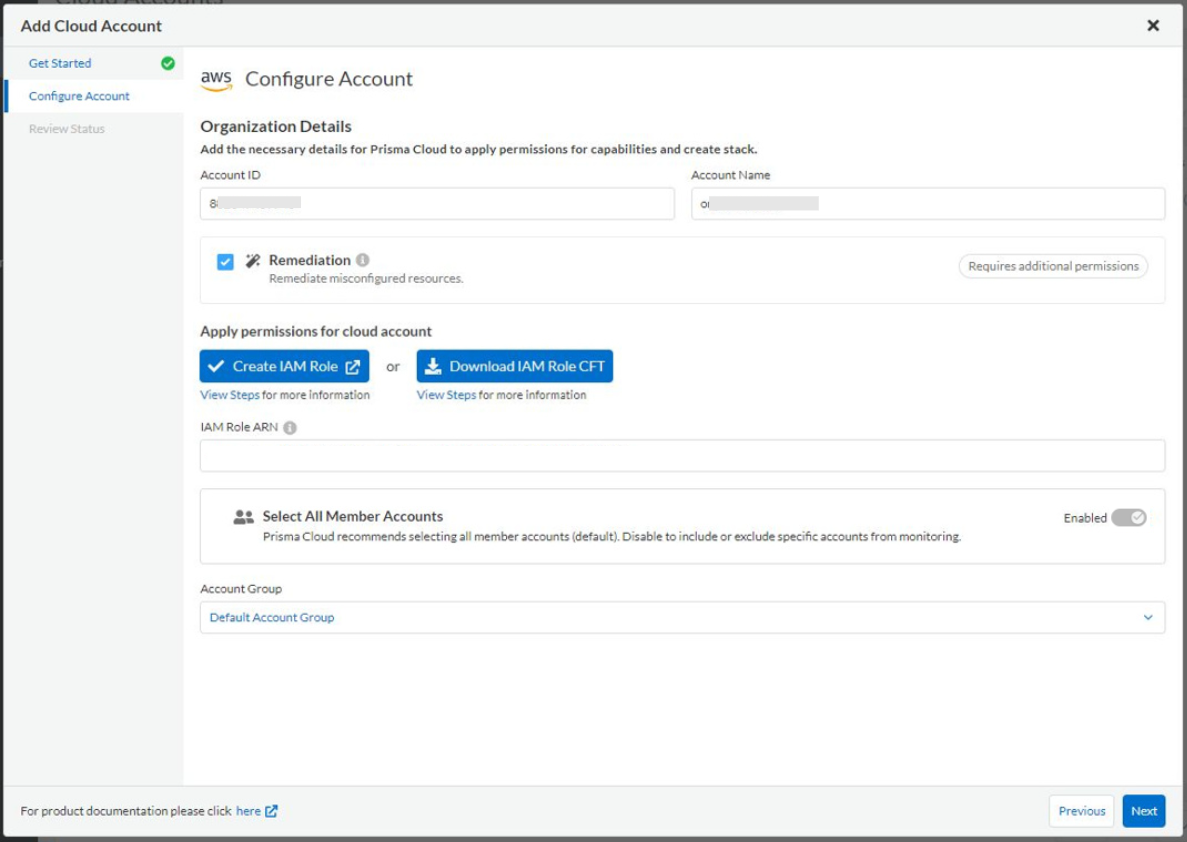Click the member accounts people icon
Screen dimensions: 1187x842
[x=244, y=517]
